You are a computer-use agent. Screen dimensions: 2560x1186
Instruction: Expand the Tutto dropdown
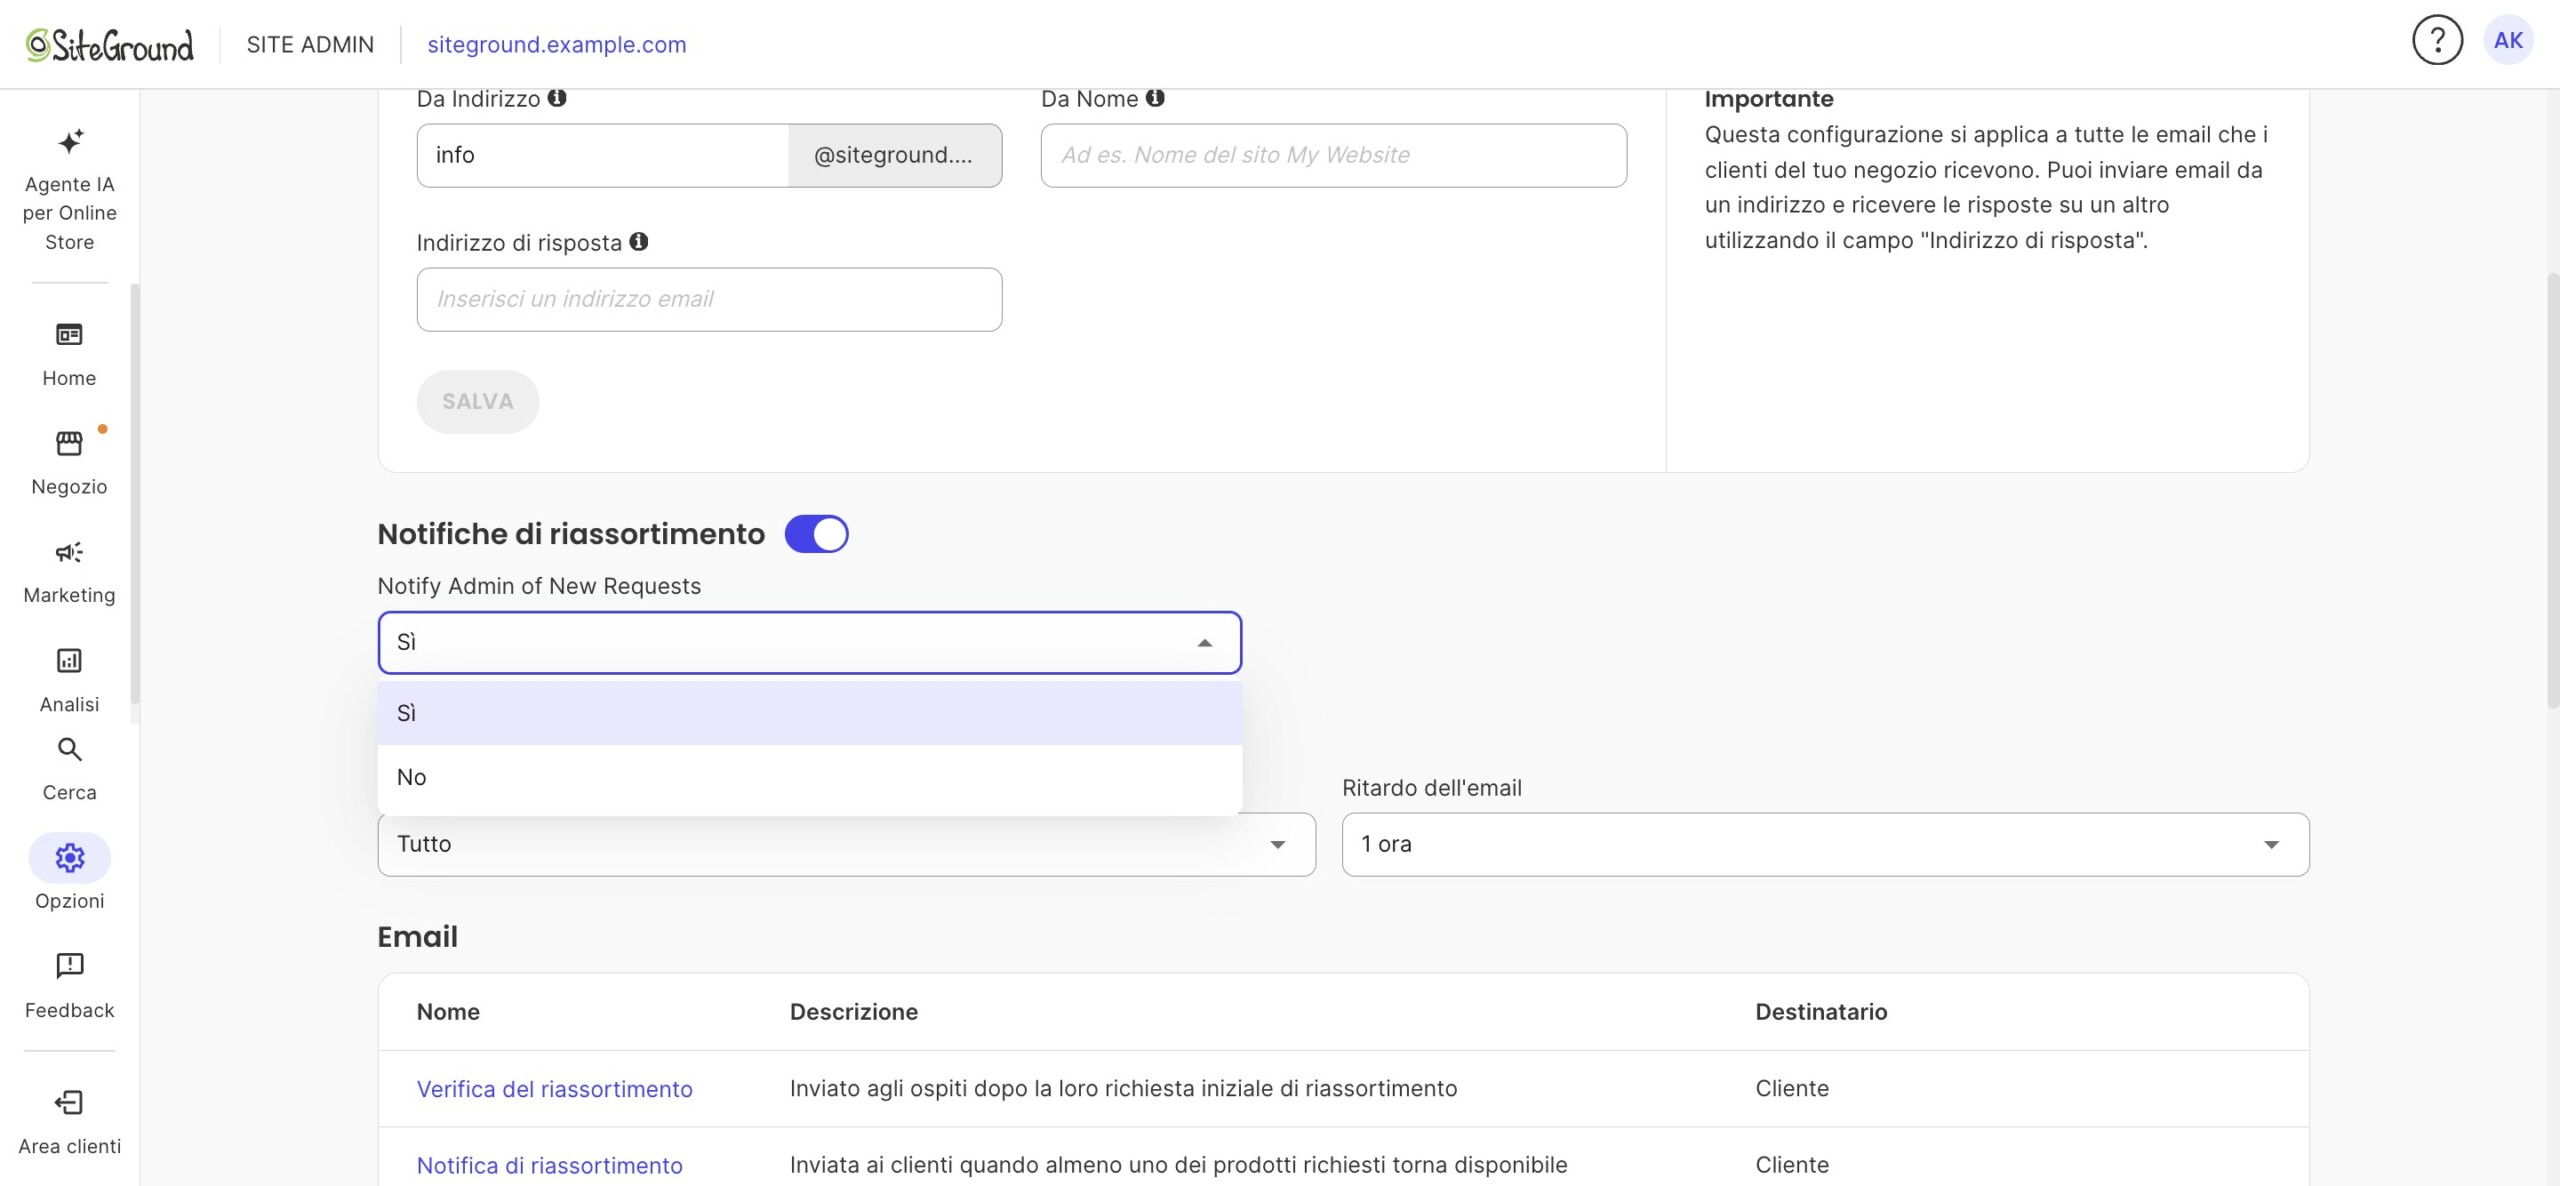tap(846, 844)
